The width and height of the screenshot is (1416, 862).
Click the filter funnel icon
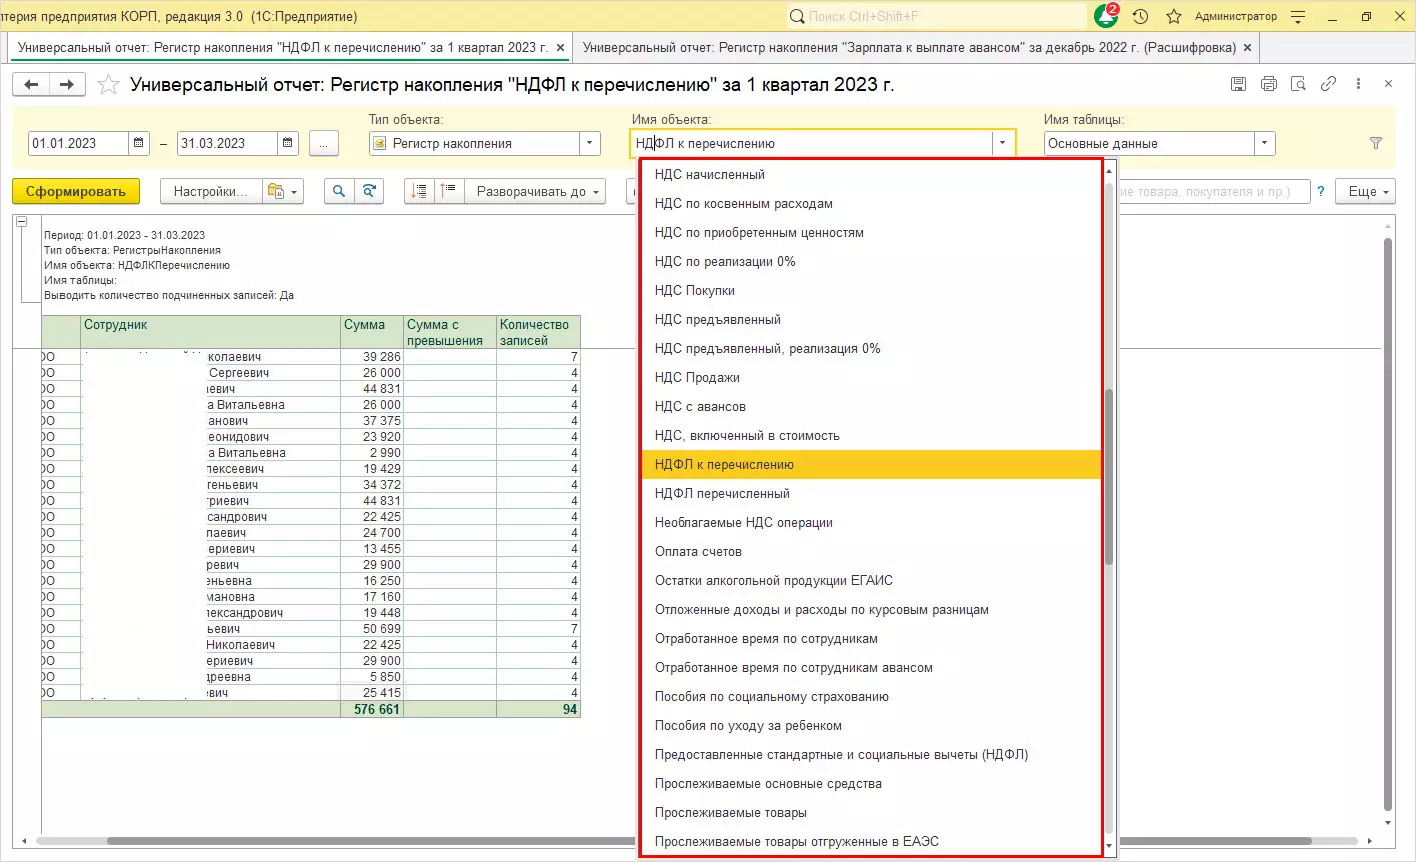pyautogui.click(x=1376, y=143)
